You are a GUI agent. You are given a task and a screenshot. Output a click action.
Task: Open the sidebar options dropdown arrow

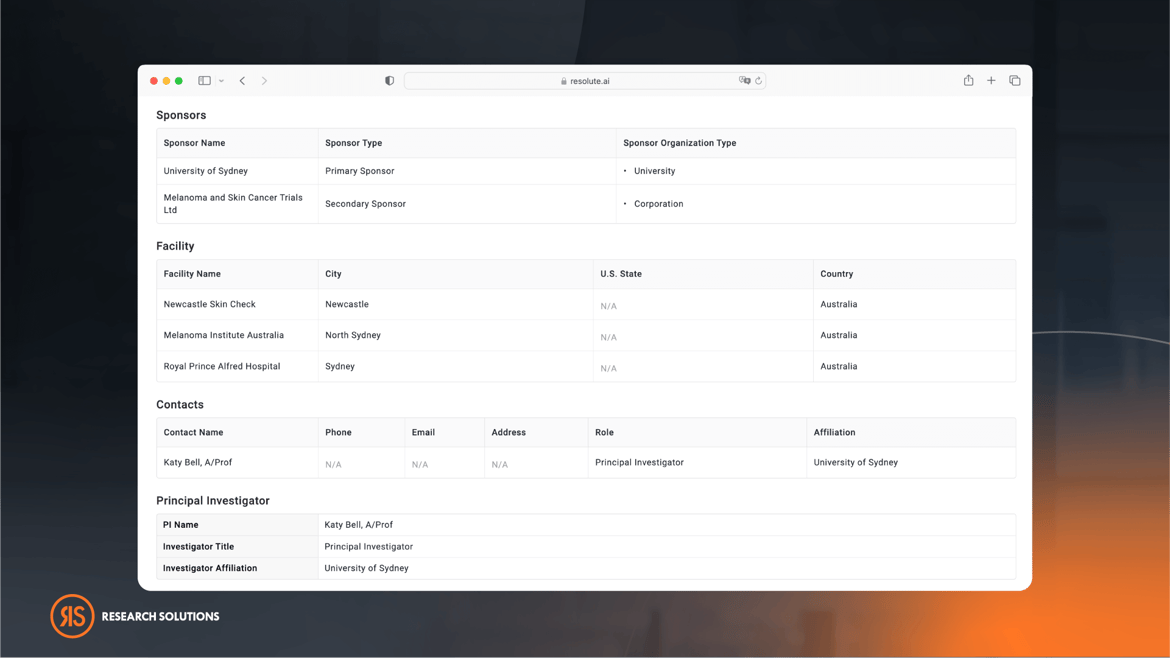tap(221, 81)
